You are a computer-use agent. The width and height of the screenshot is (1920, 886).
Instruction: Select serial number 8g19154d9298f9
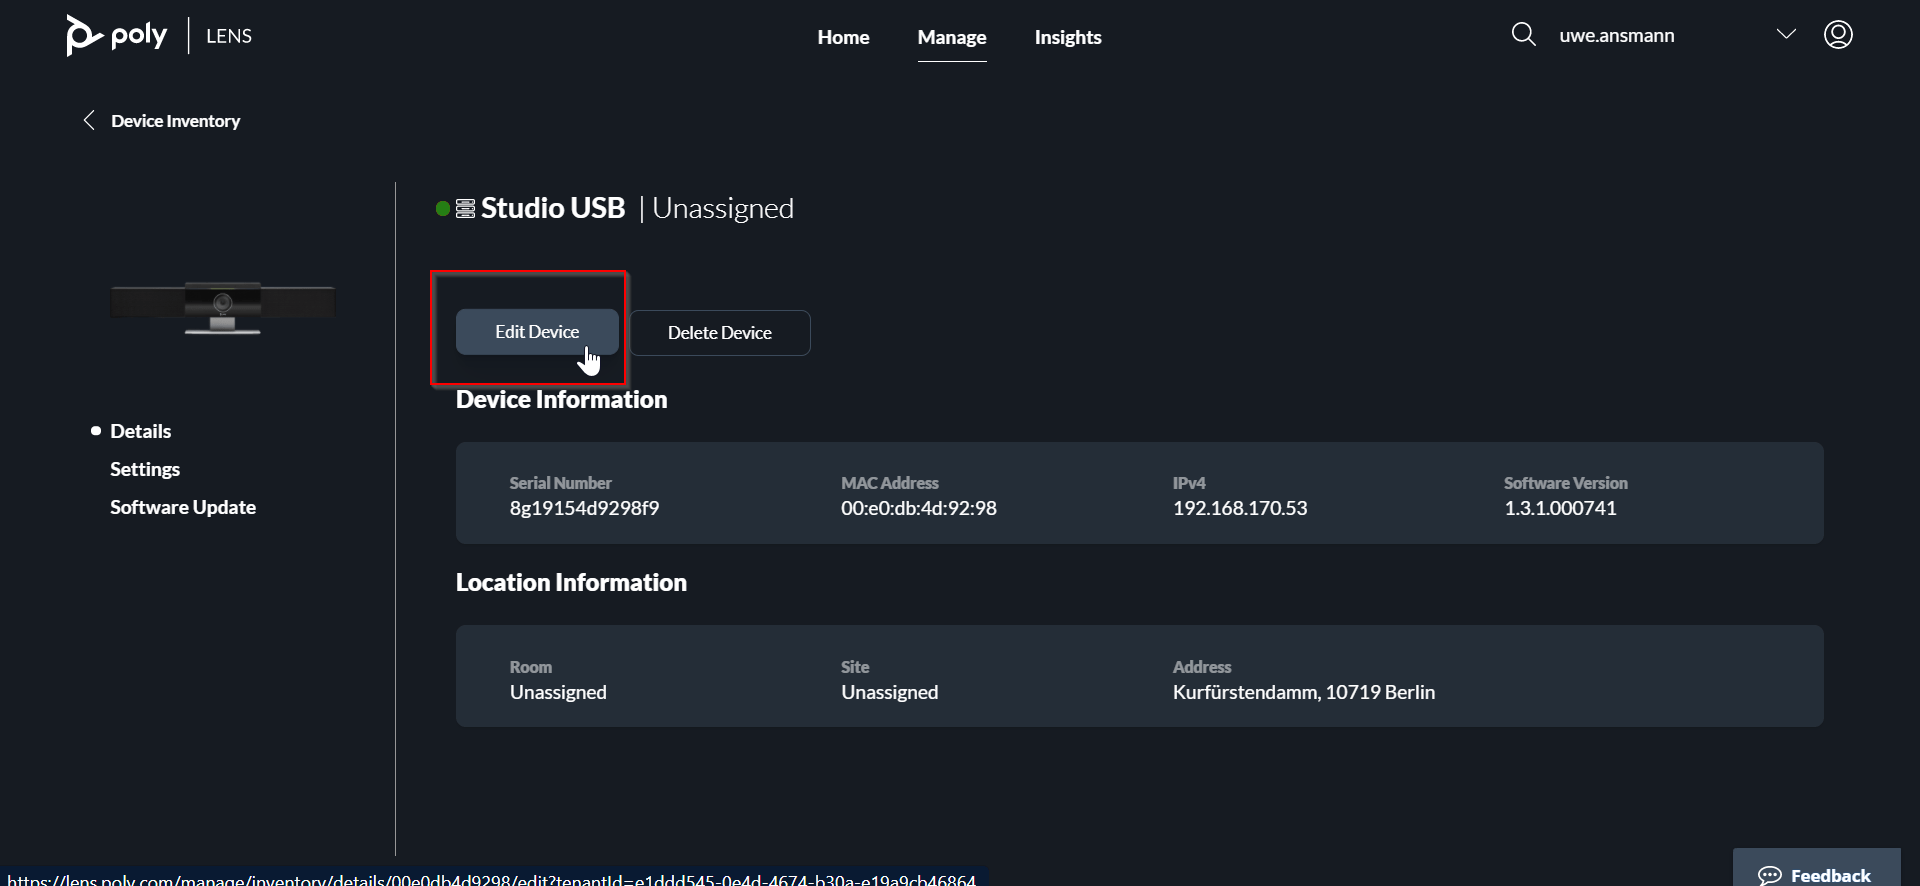[584, 508]
